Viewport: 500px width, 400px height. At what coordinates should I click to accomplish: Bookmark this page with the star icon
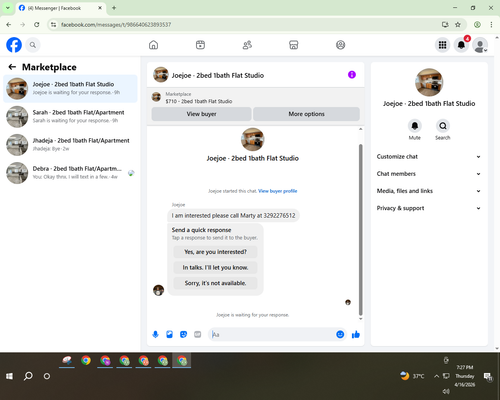(458, 25)
